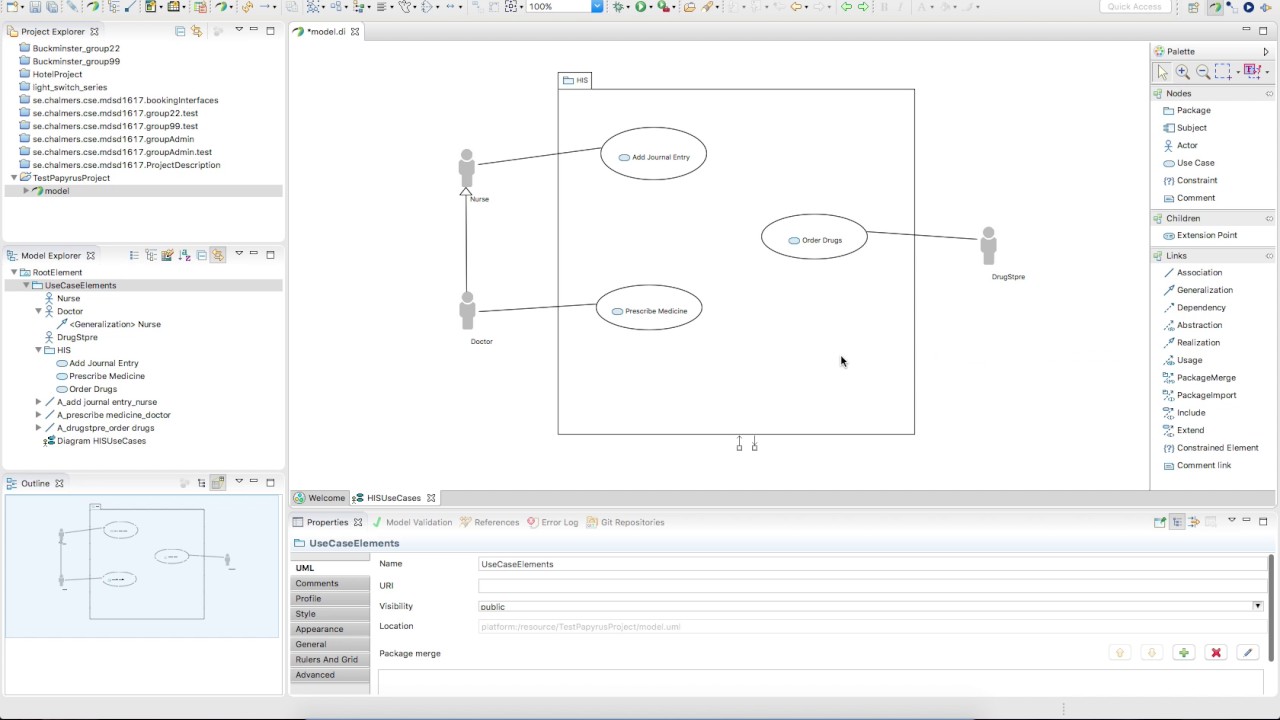This screenshot has width=1280, height=720.
Task: Click the Palette zoom in icon
Action: pyautogui.click(x=1182, y=71)
